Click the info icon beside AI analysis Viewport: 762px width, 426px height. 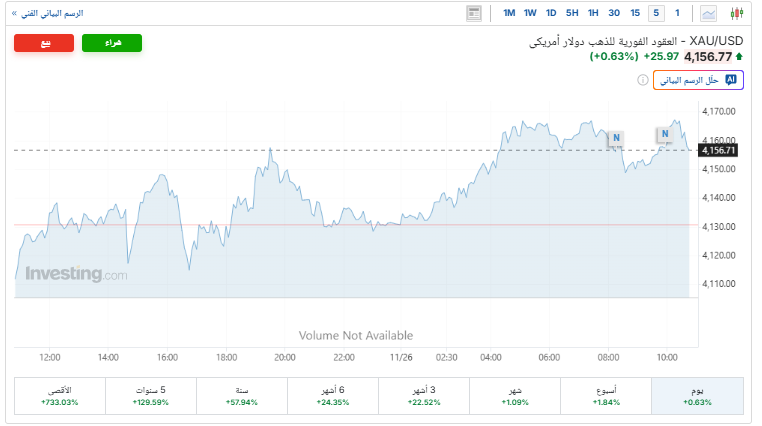[x=642, y=79]
